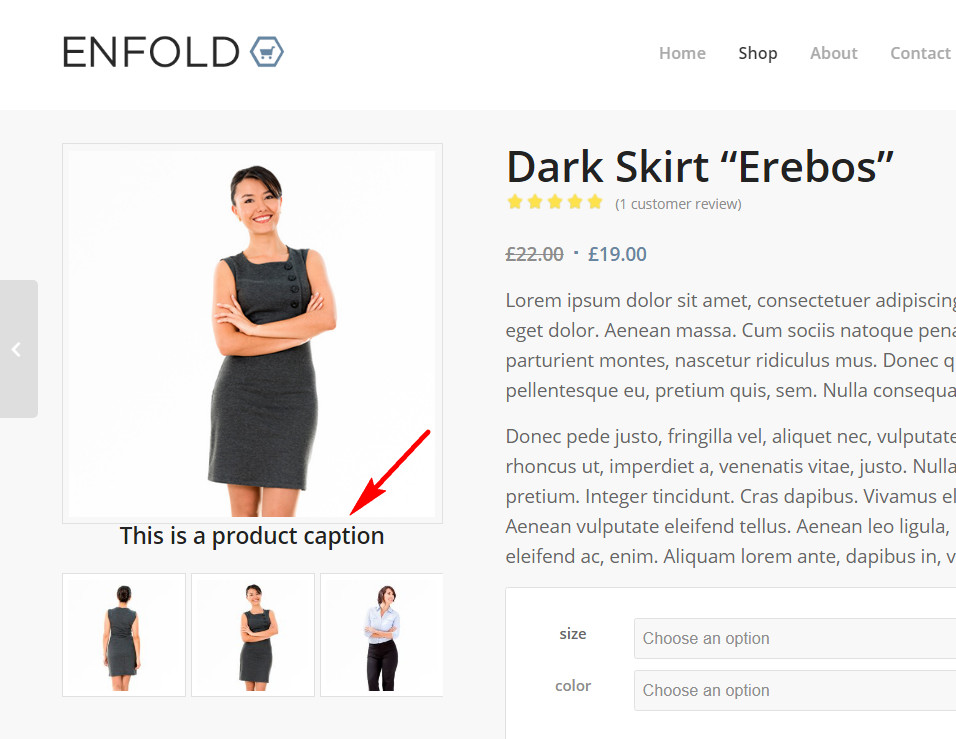This screenshot has height=739, width=956.
Task: Expand the size option dropdown
Action: tap(795, 638)
